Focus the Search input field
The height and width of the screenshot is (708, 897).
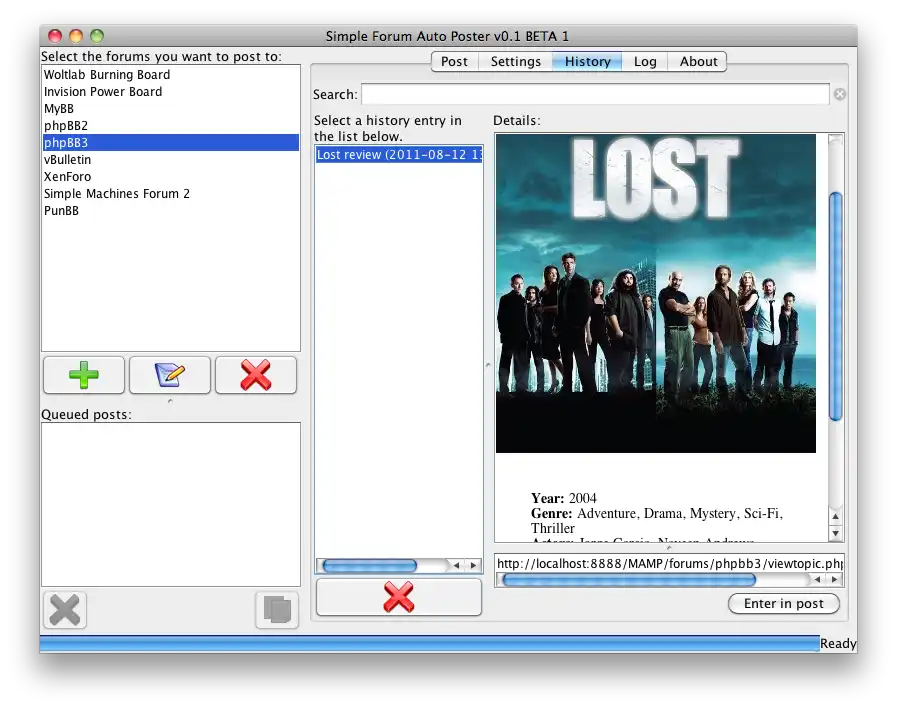click(x=595, y=94)
